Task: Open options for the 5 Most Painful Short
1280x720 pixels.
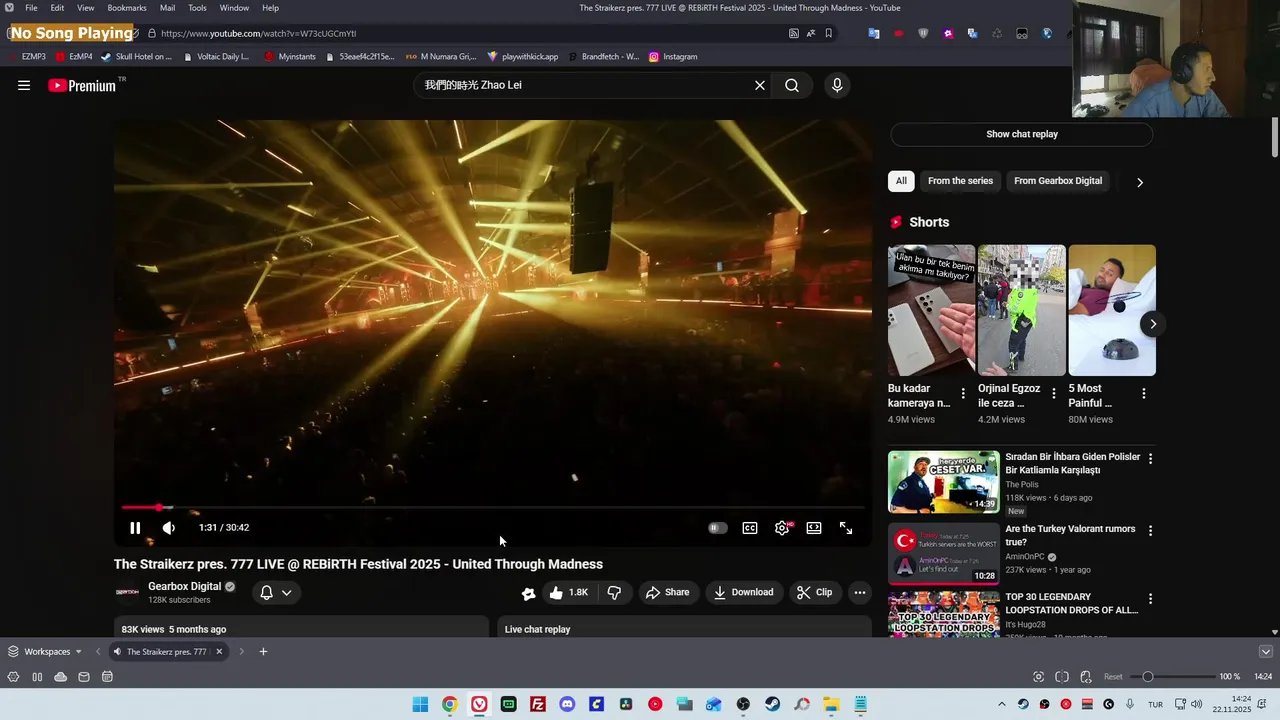Action: (x=1144, y=394)
